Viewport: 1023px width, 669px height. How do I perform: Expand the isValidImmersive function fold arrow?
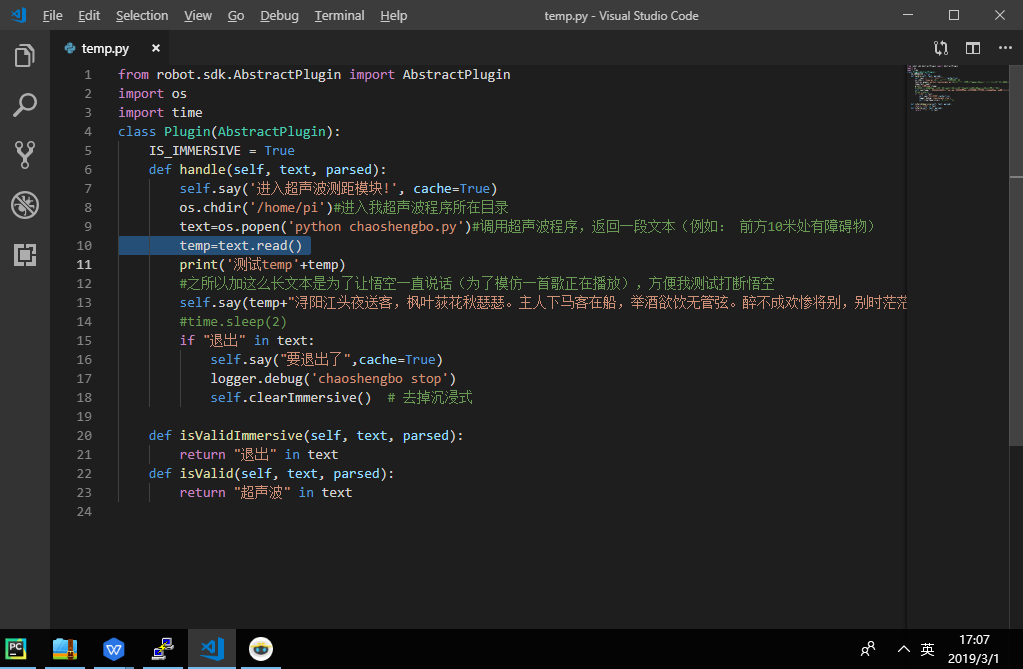click(110, 435)
